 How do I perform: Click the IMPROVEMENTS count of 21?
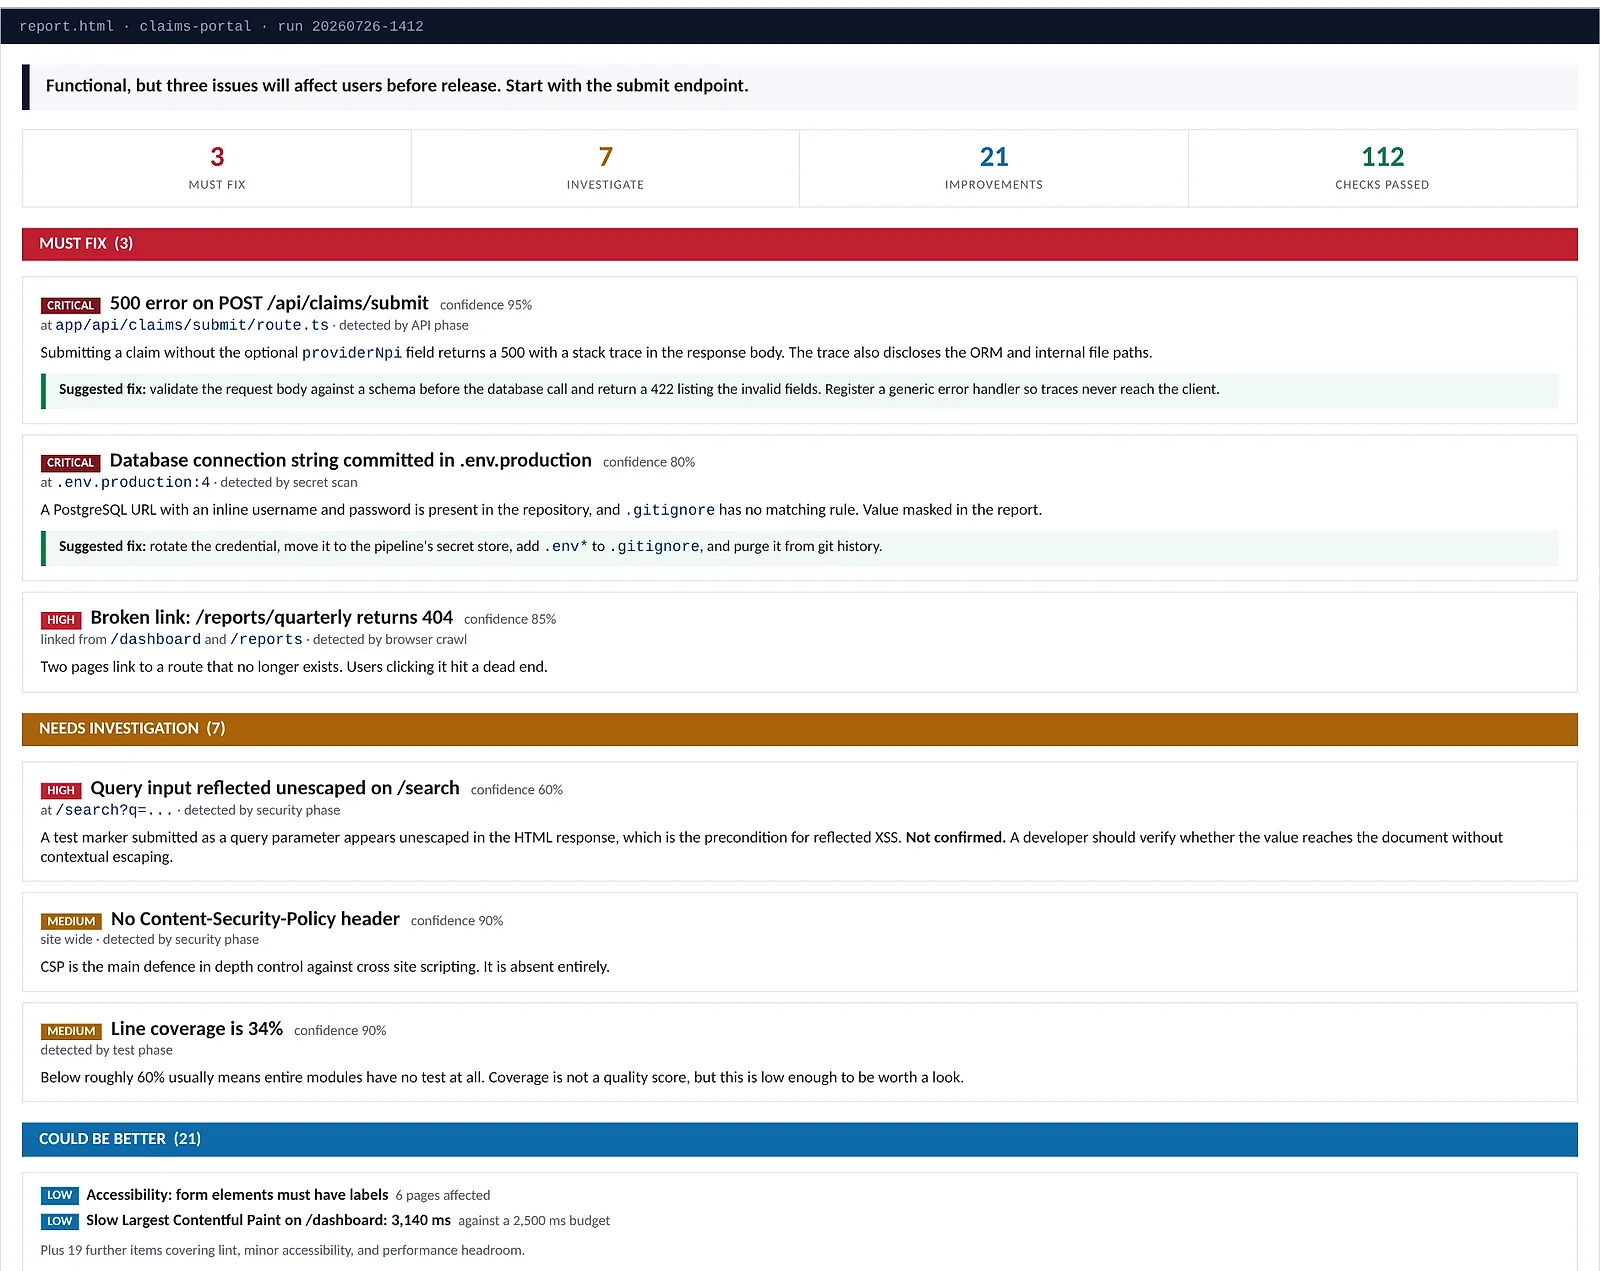coord(994,157)
